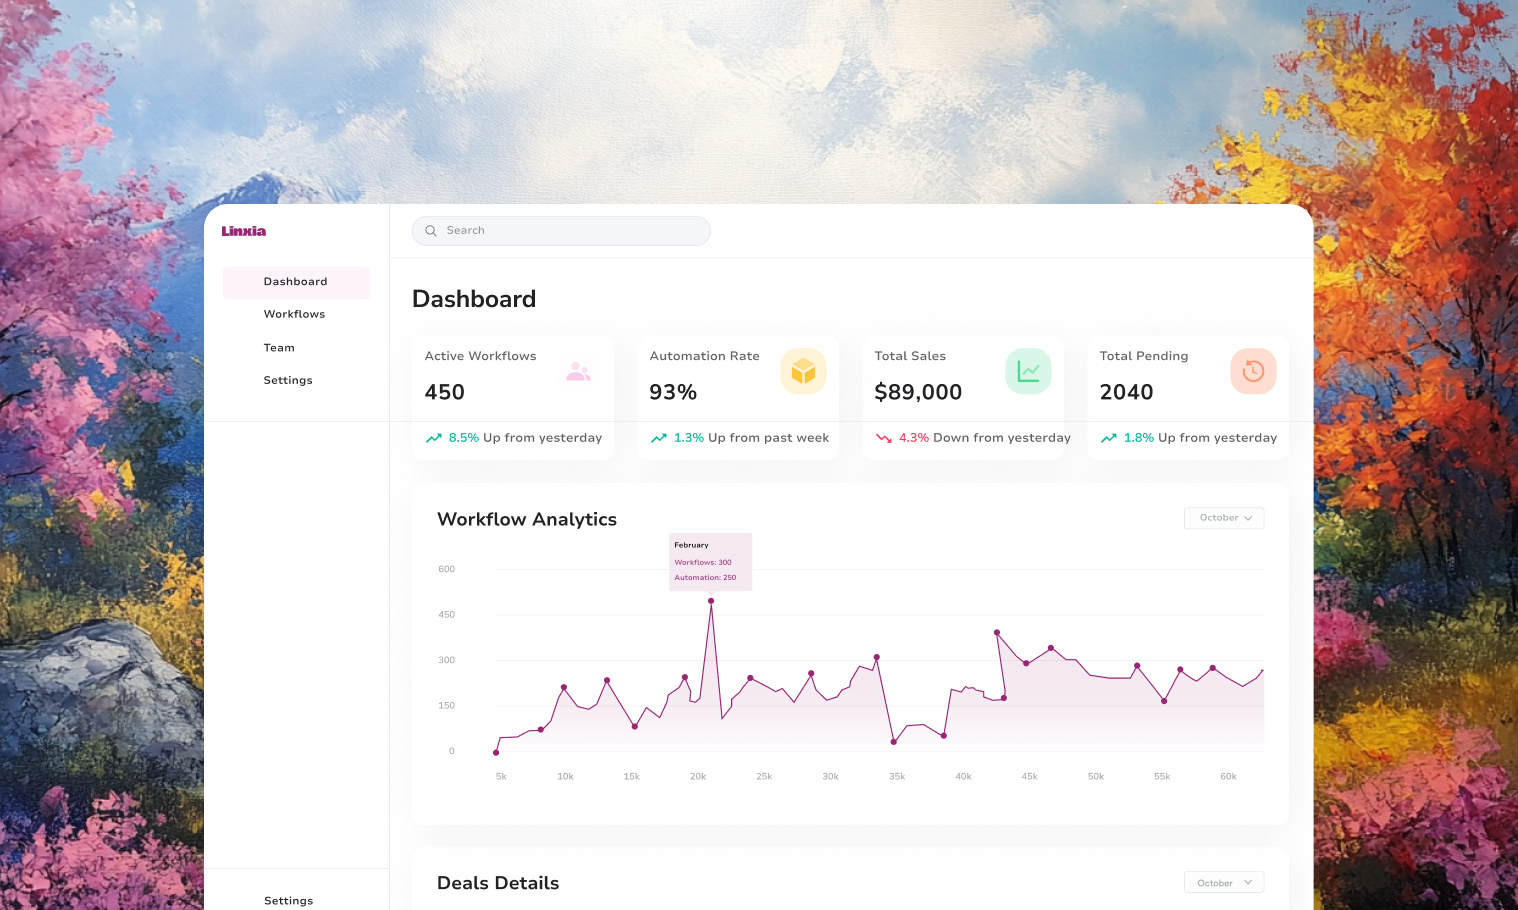This screenshot has width=1518, height=910.
Task: Click the red downward trend arrow on Total Sales
Action: coord(884,437)
